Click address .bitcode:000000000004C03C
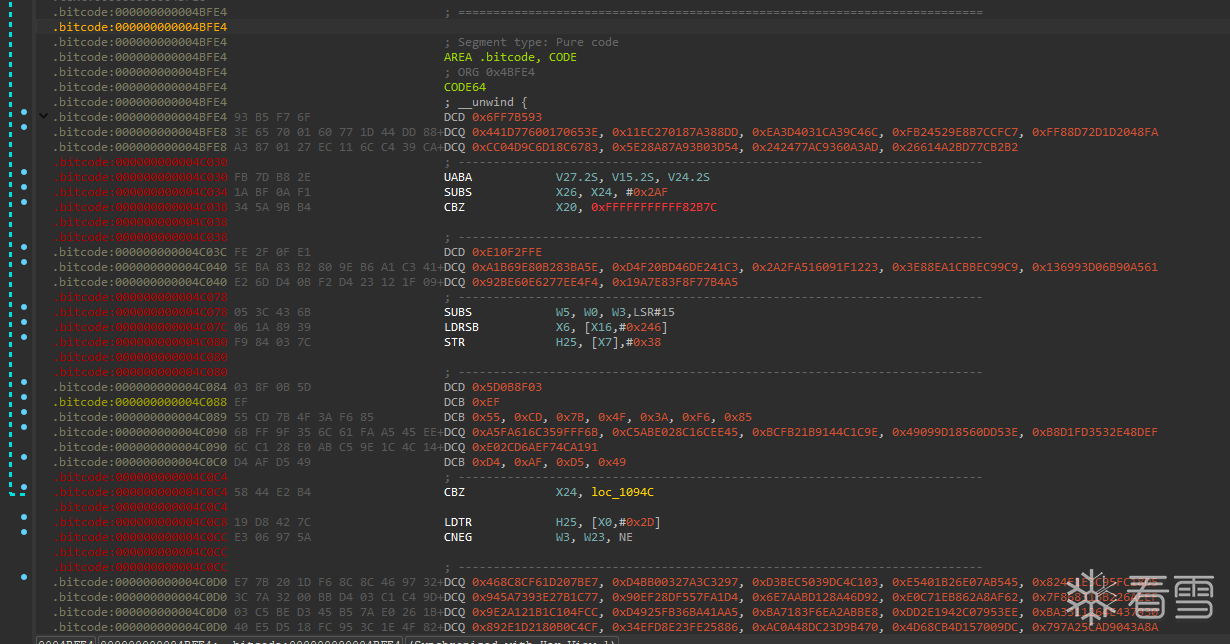This screenshot has width=1230, height=644. [x=140, y=252]
